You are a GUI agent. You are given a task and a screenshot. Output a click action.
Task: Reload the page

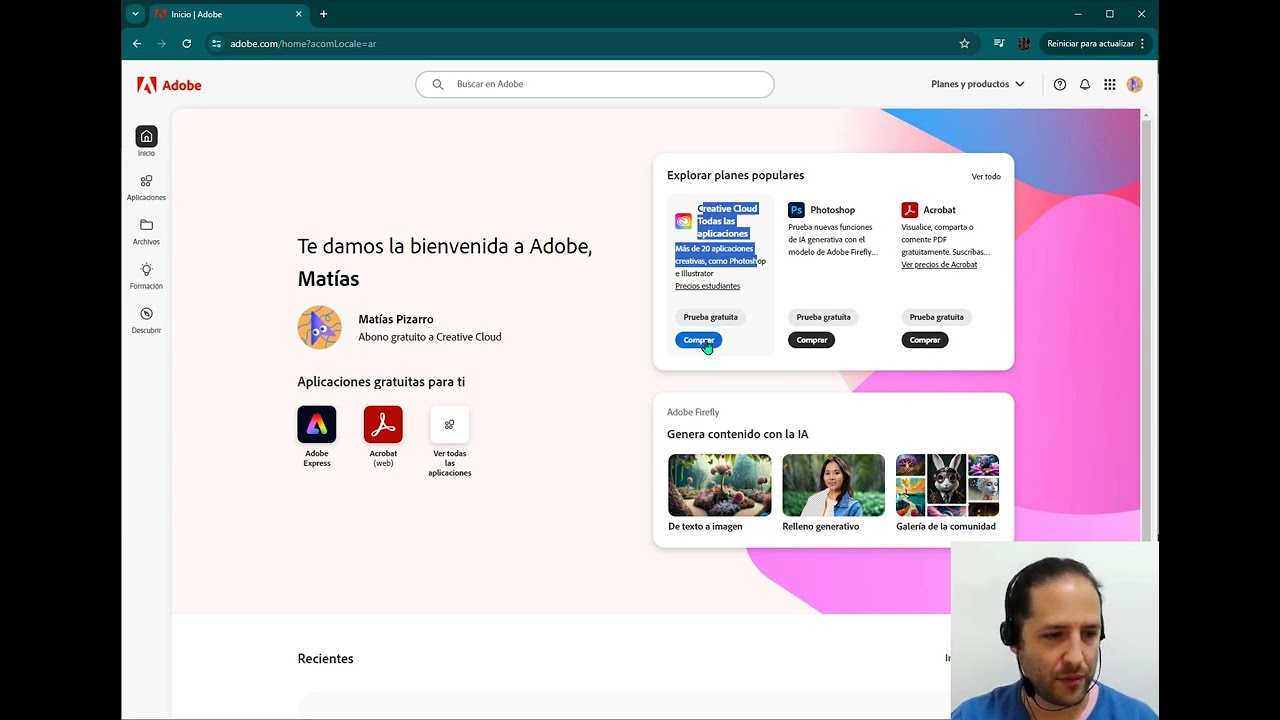(x=186, y=44)
